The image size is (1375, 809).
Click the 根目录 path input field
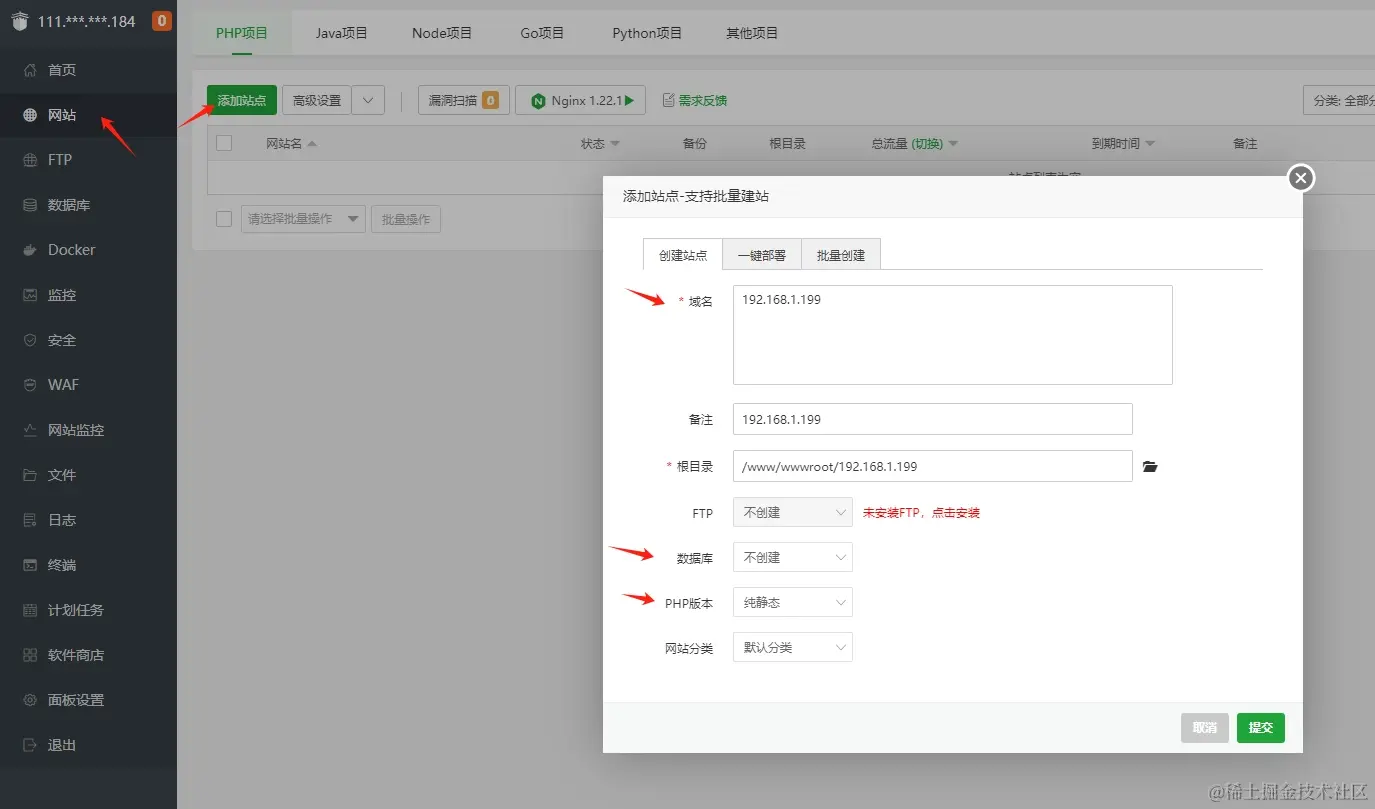[x=932, y=466]
